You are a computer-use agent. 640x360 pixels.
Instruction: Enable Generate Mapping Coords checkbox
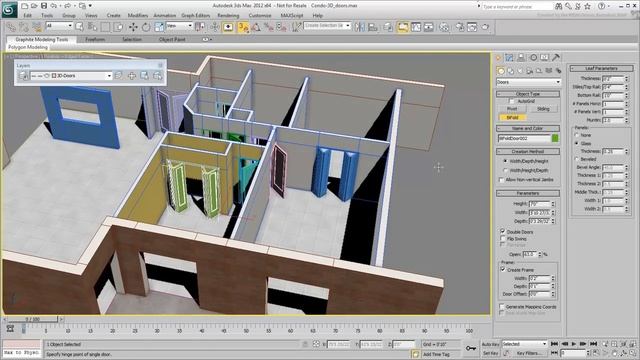(502, 306)
